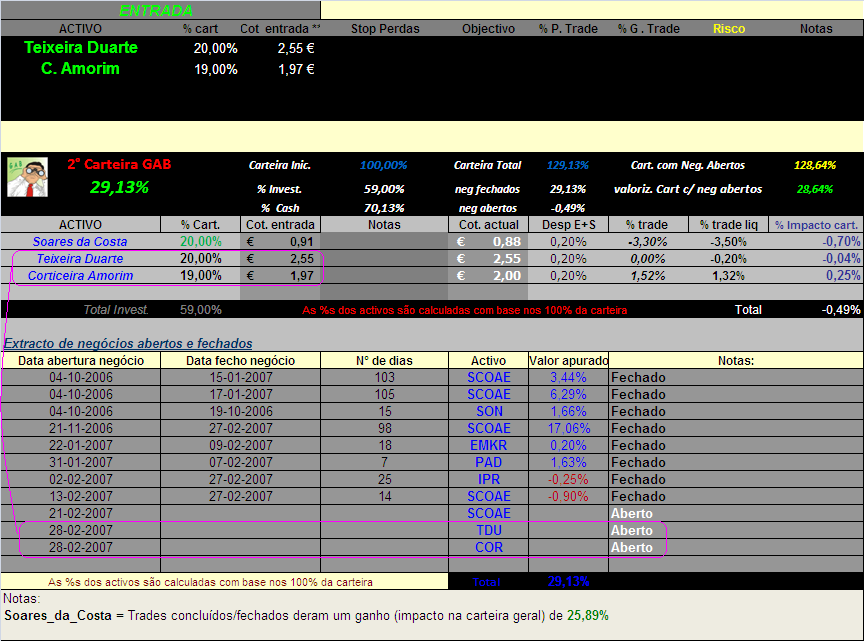Click the IPR asset cell

point(488,479)
